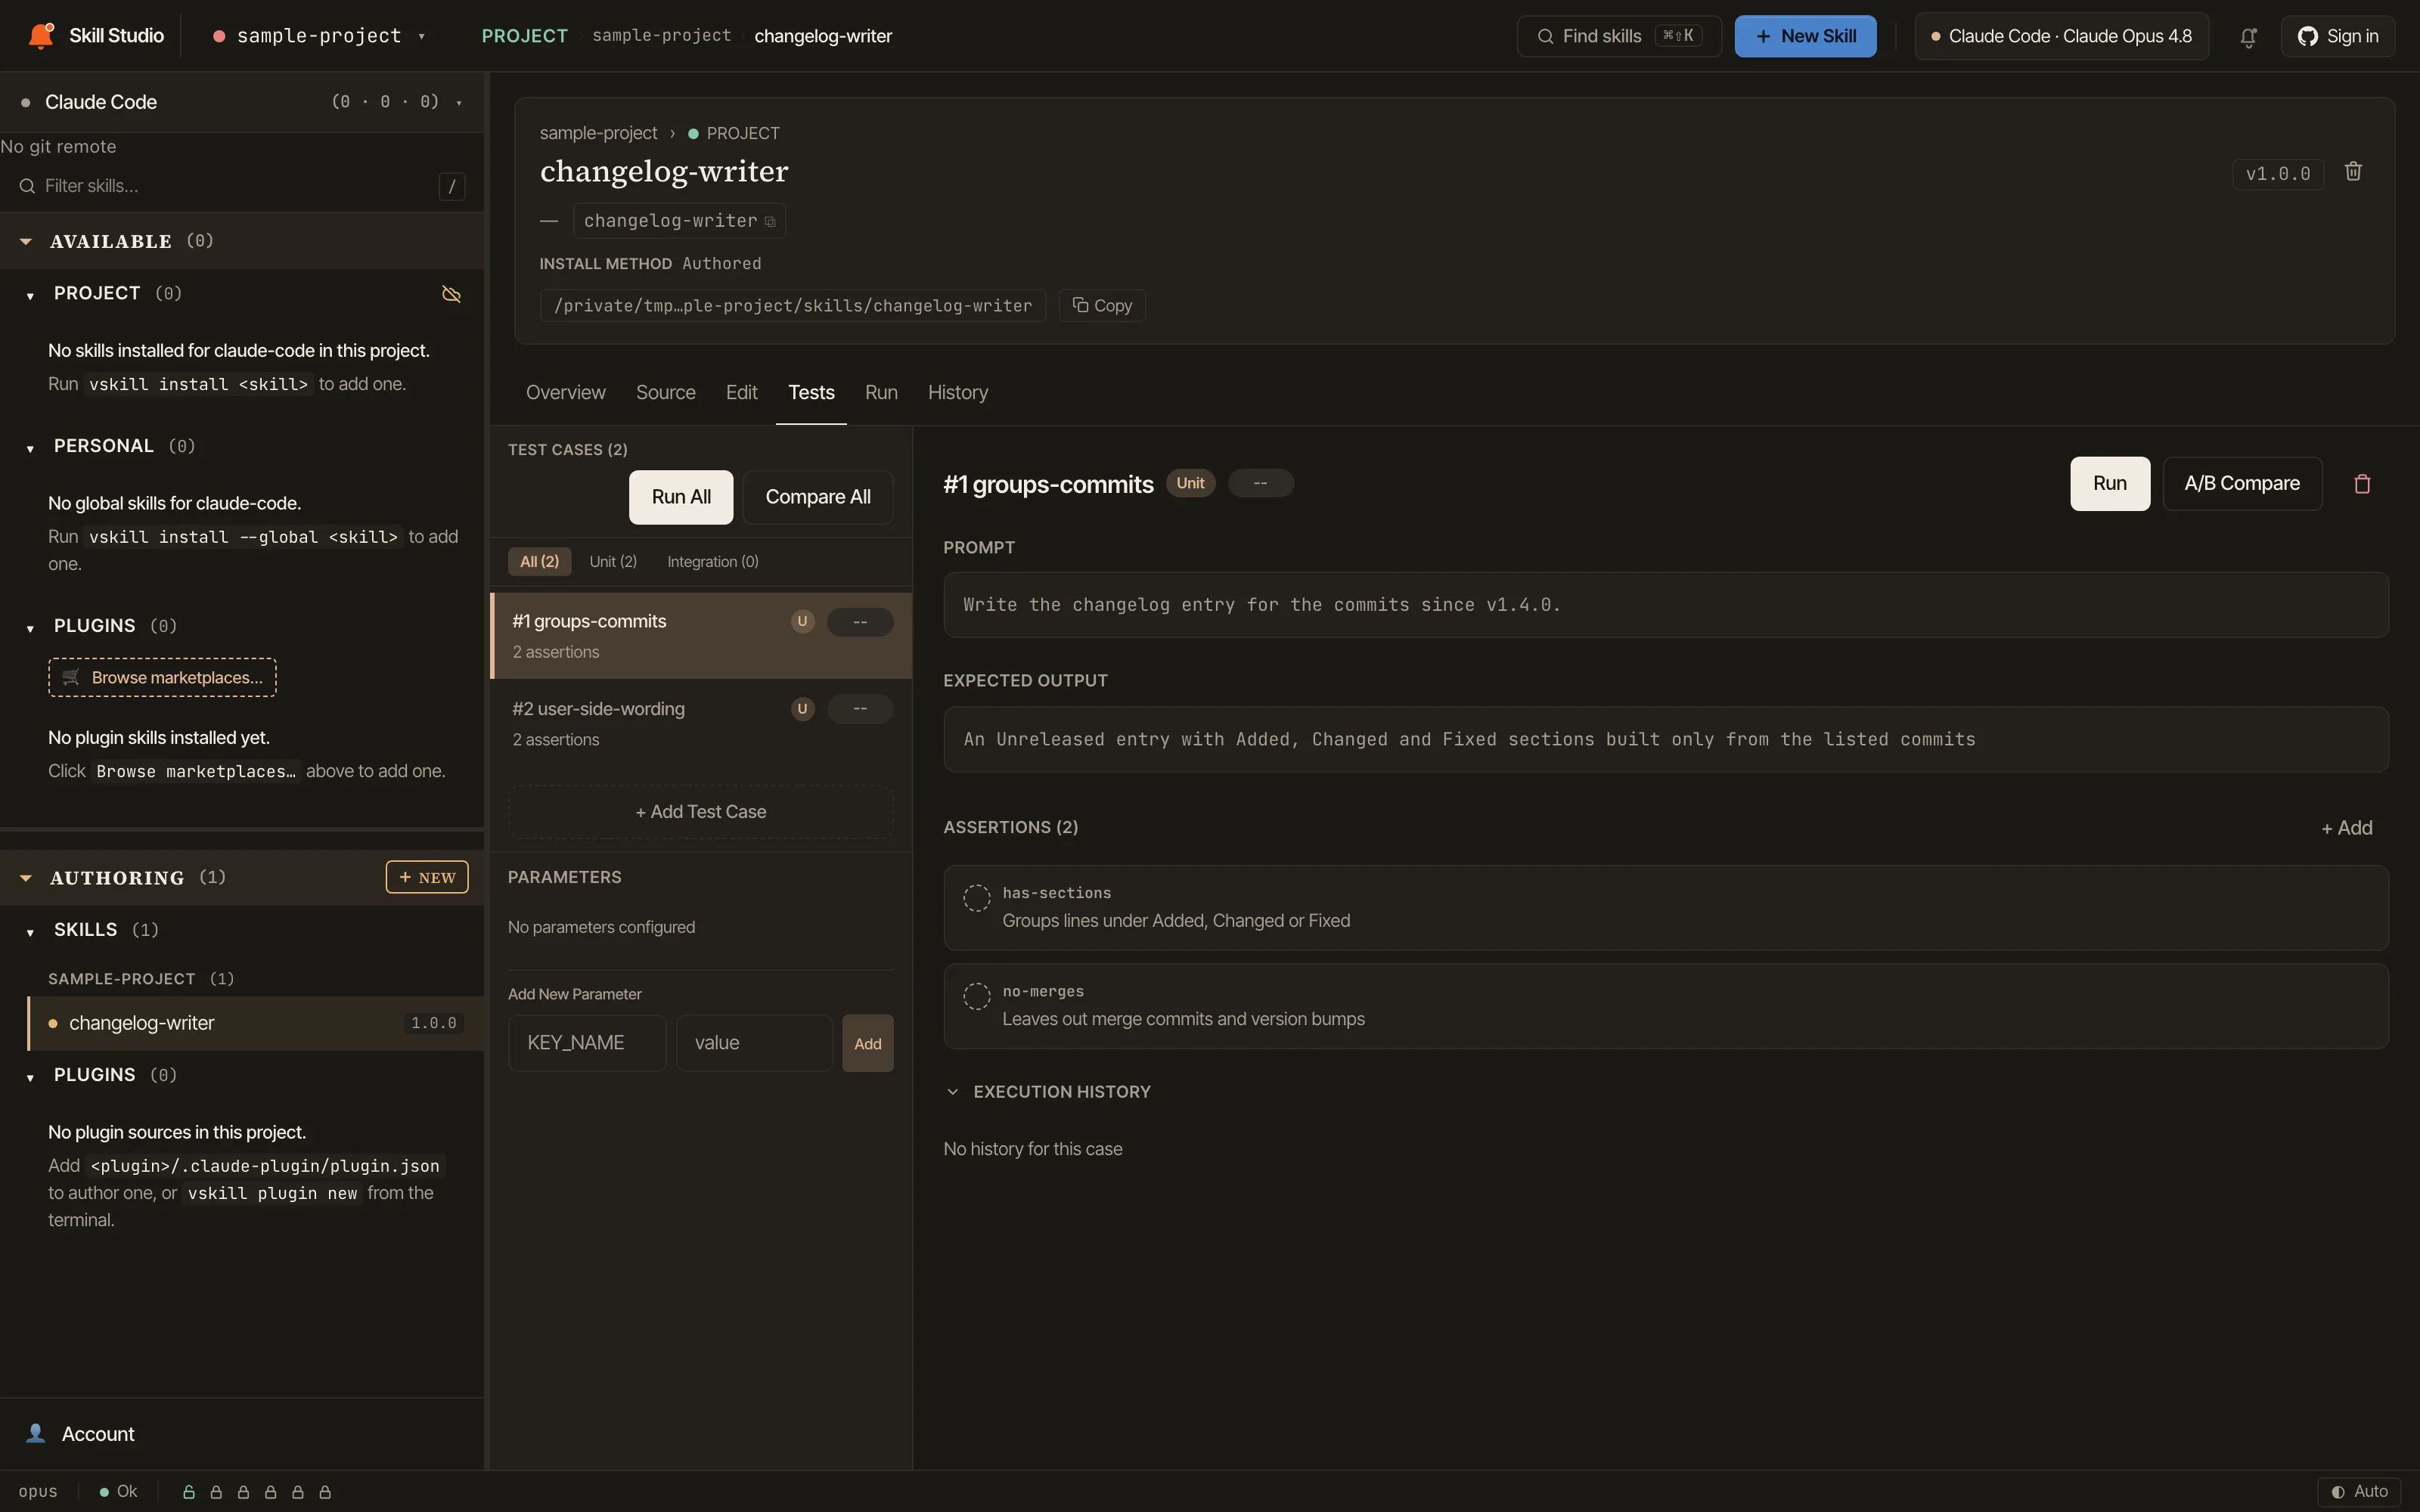2420x1512 pixels.
Task: Click the parameter value input field
Action: click(754, 1044)
